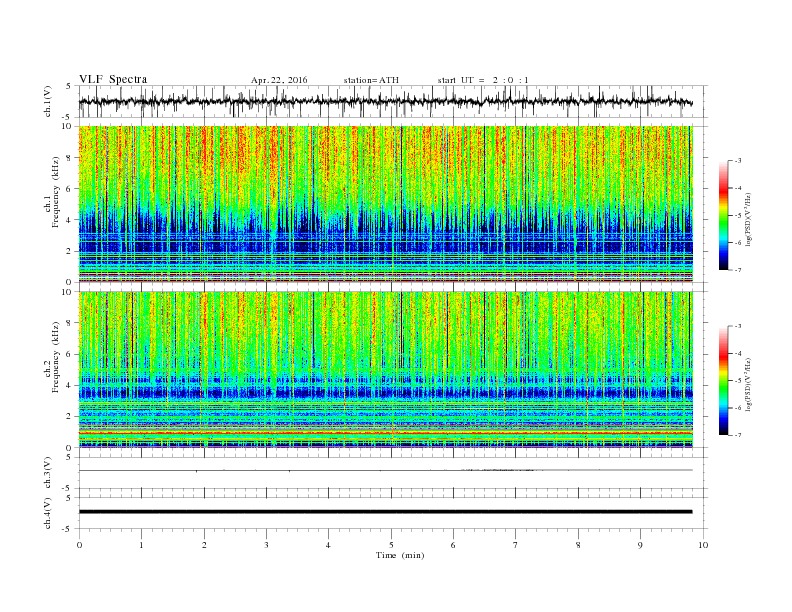Screen dimensions: 792x612
Task: Click time axis tick label "4"
Action: pos(328,545)
